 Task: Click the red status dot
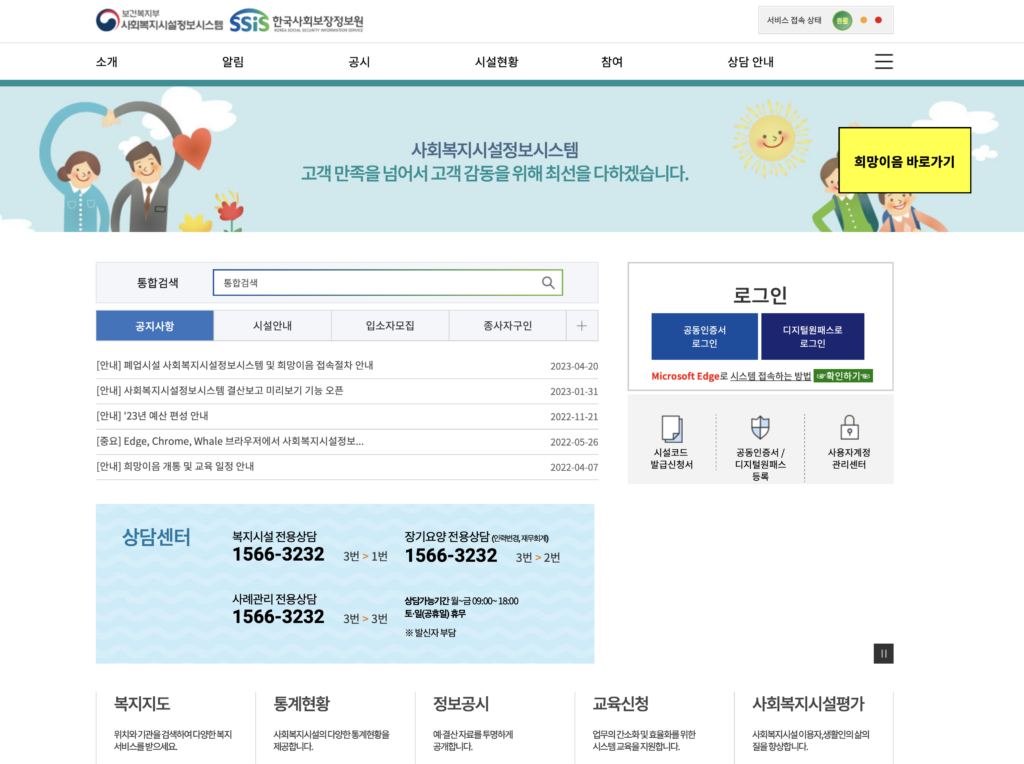[878, 19]
